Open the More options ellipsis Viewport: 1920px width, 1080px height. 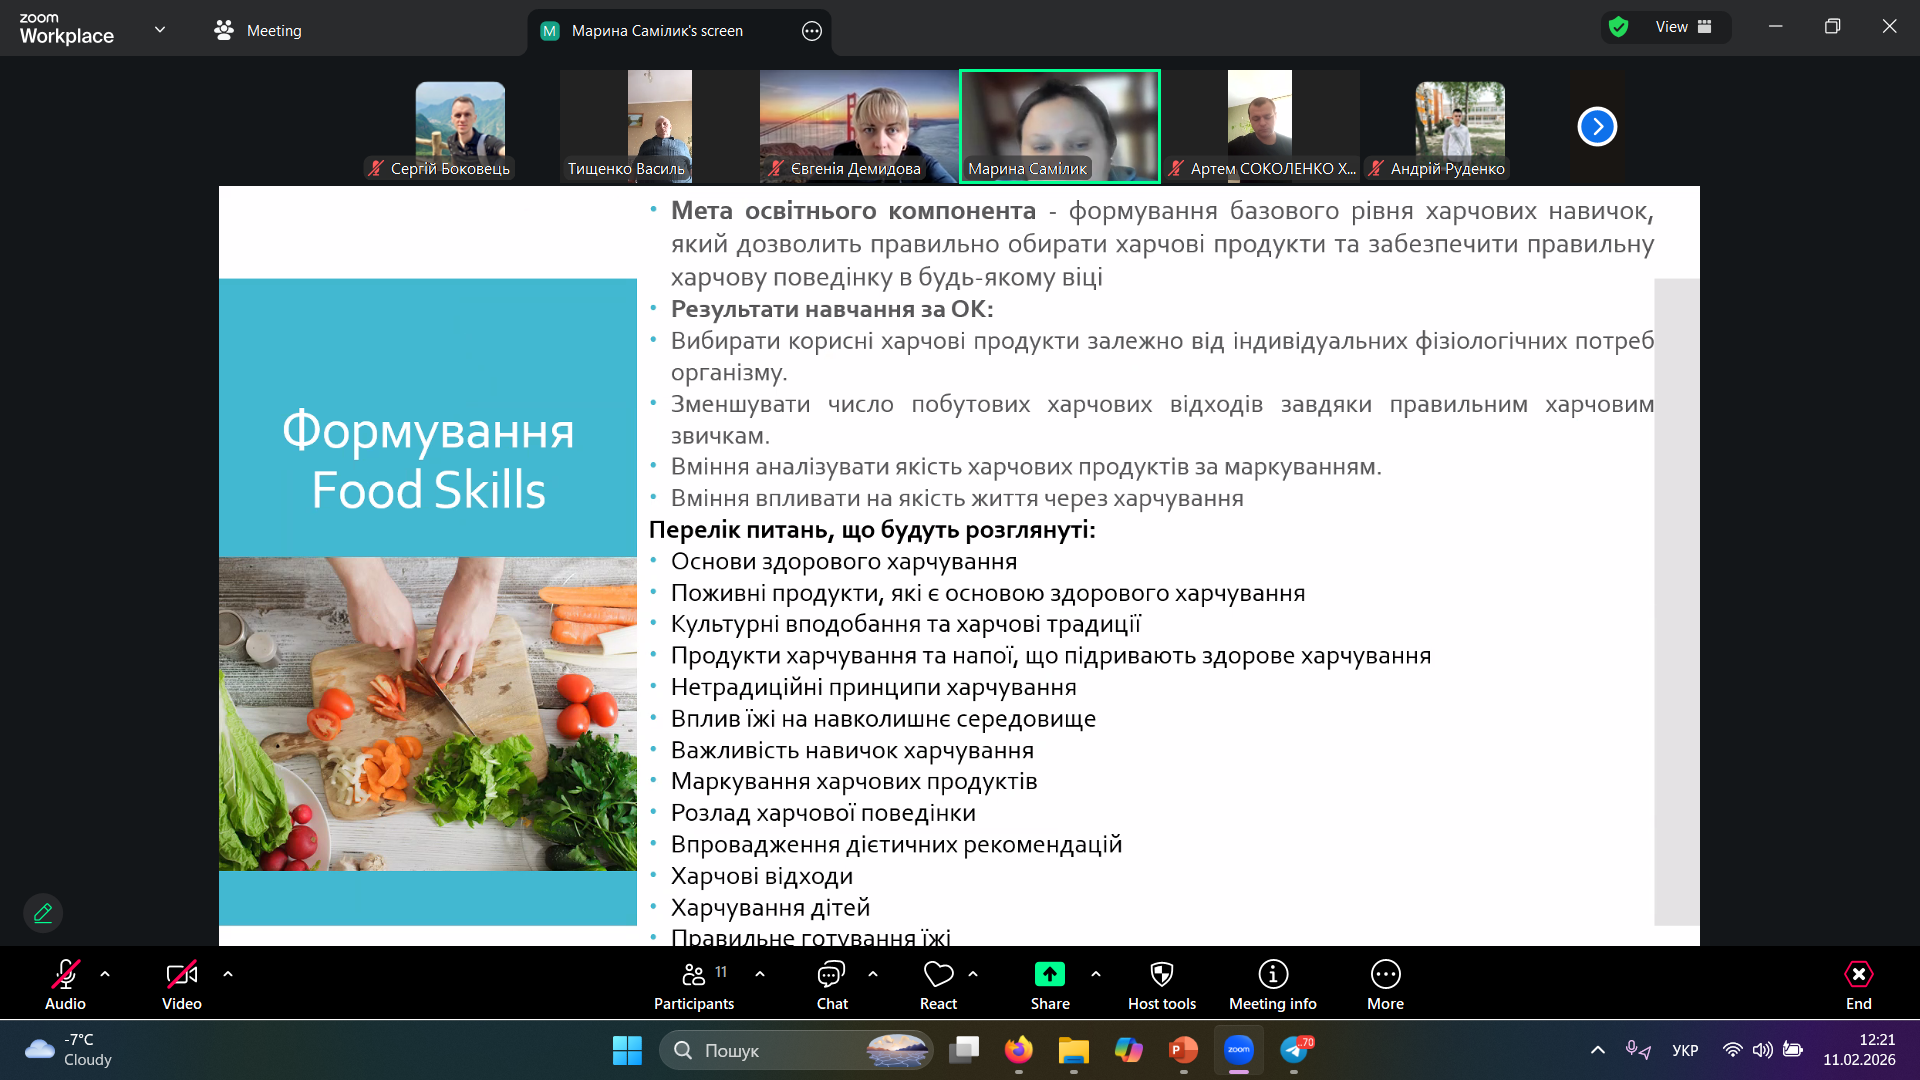(x=1385, y=974)
